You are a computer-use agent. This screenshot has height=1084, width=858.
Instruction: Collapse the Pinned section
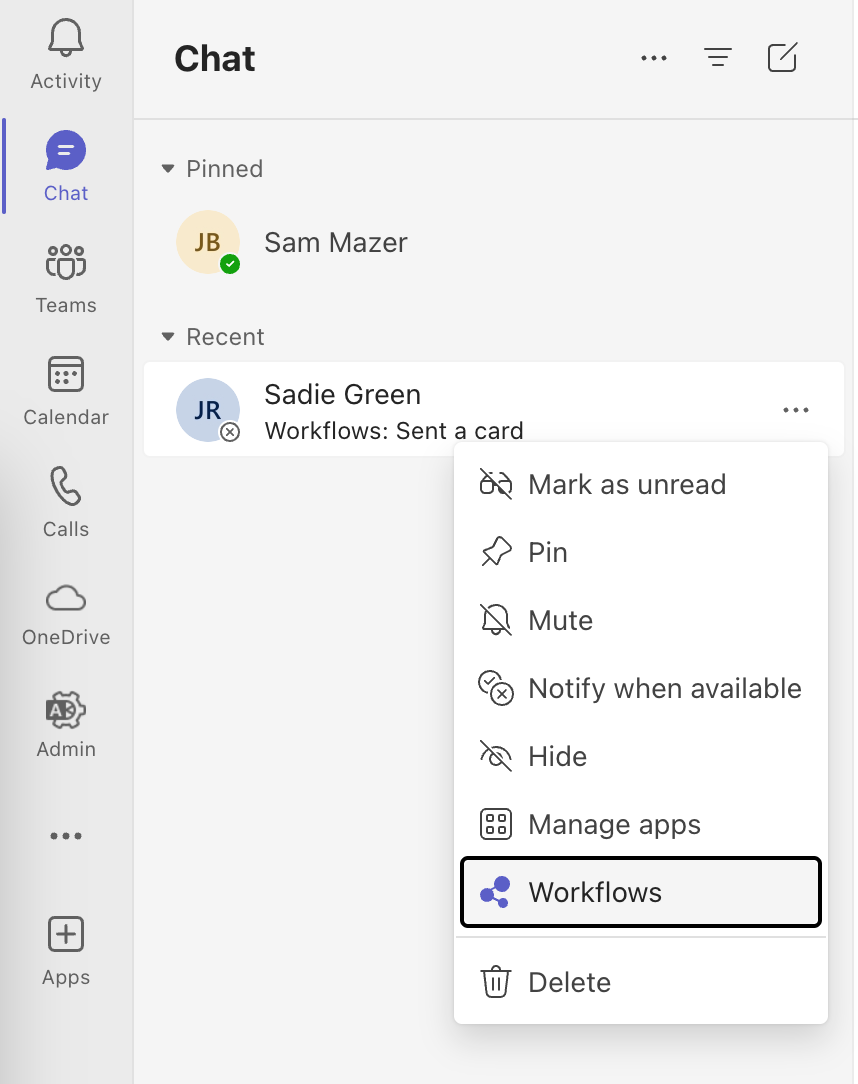pyautogui.click(x=168, y=169)
